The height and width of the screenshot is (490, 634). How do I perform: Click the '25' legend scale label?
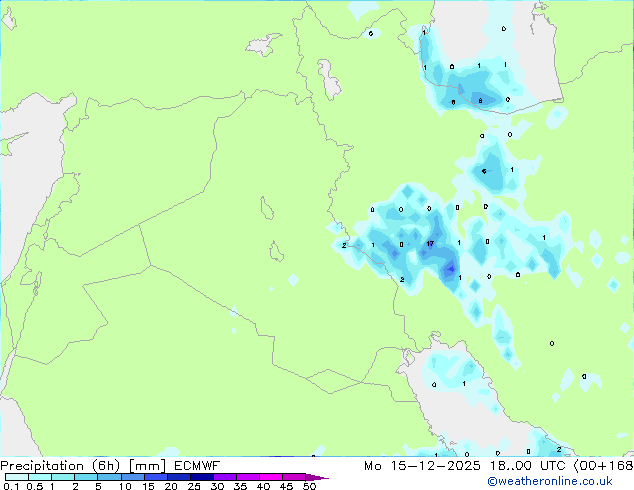[194, 486]
